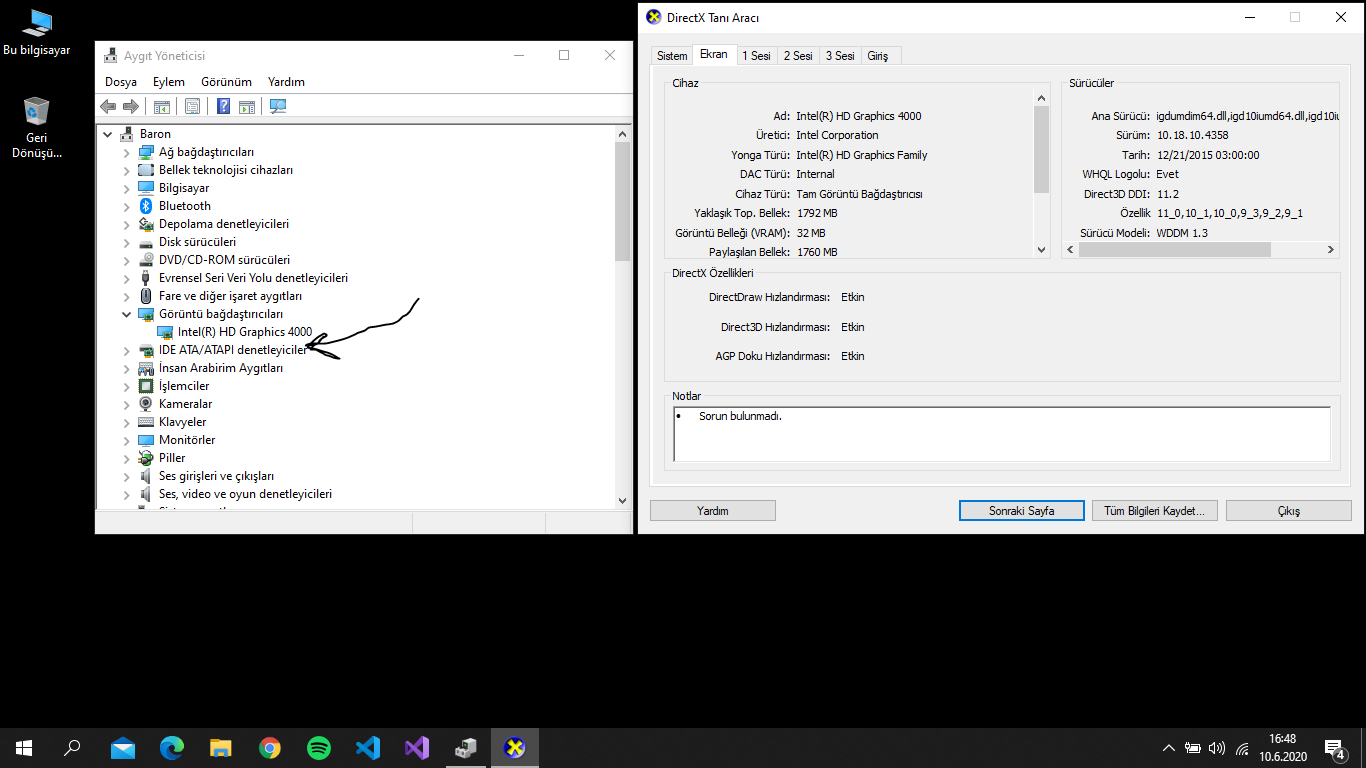Image resolution: width=1366 pixels, height=768 pixels.
Task: Click the Tüm Bilgileri Kaydet button
Action: point(1154,510)
